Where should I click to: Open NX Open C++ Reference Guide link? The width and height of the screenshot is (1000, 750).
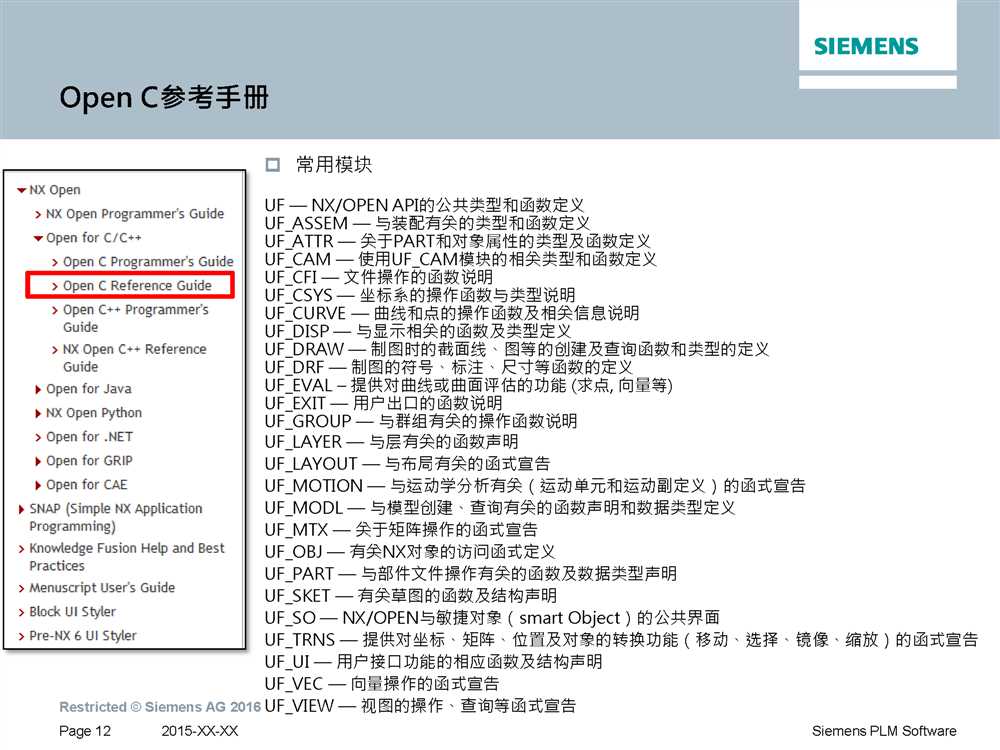coord(135,358)
